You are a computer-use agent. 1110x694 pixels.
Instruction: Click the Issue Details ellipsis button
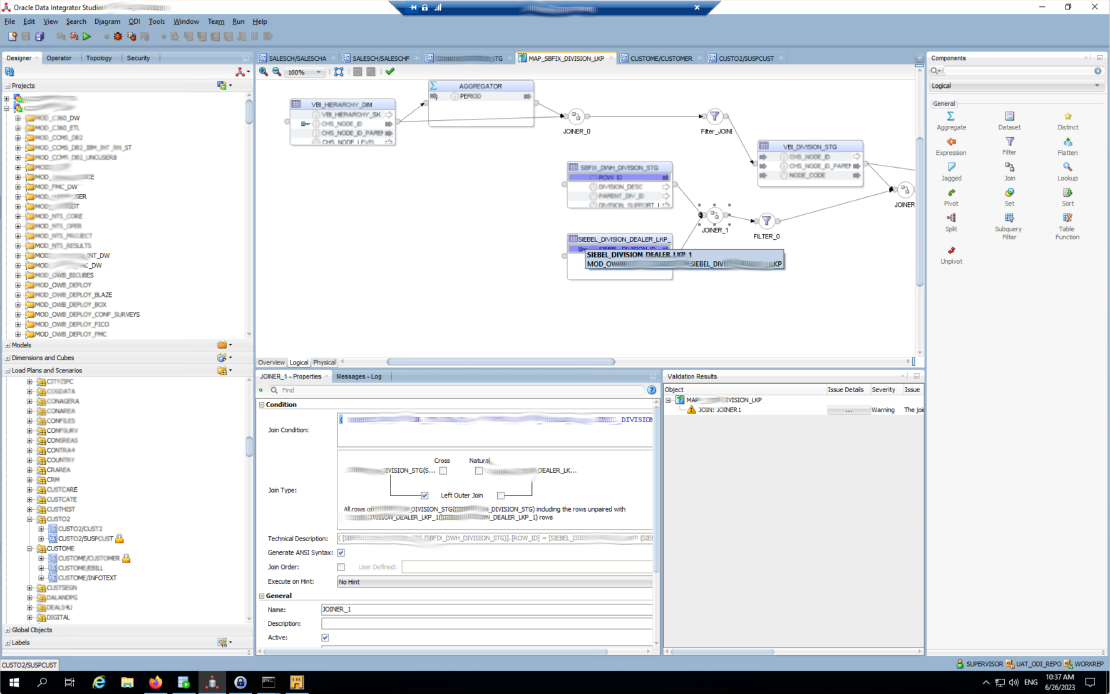(848, 410)
